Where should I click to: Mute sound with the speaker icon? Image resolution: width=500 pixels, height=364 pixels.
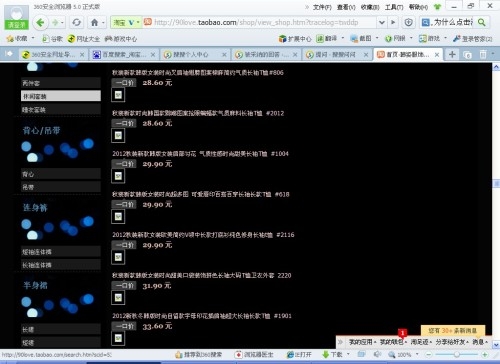click(x=377, y=354)
